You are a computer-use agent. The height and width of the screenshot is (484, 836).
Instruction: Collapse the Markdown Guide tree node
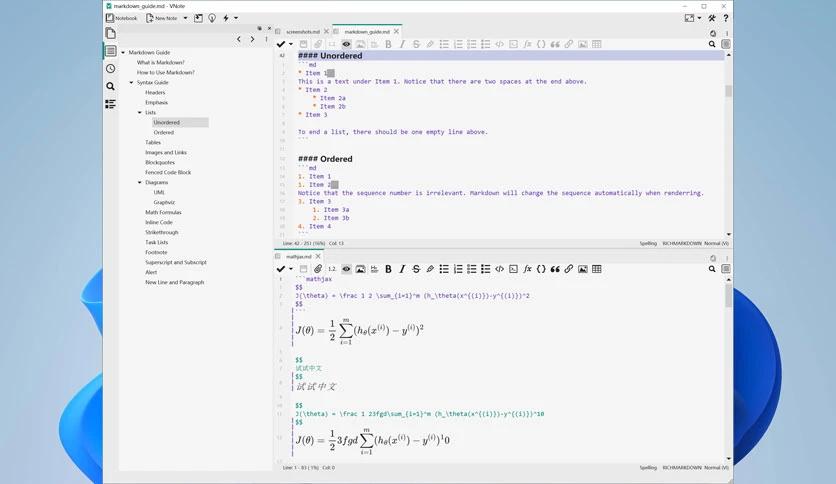click(123, 52)
